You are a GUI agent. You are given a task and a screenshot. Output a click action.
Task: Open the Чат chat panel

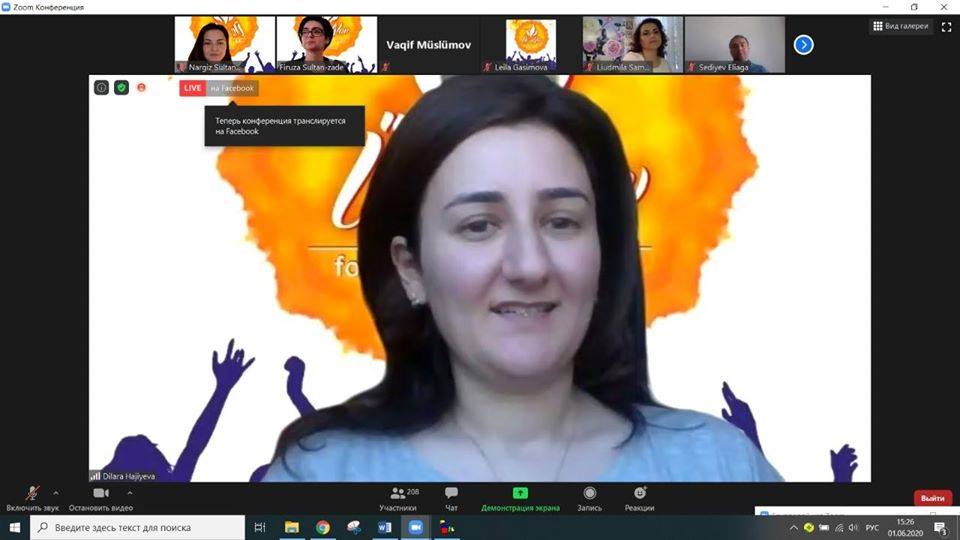tap(451, 494)
